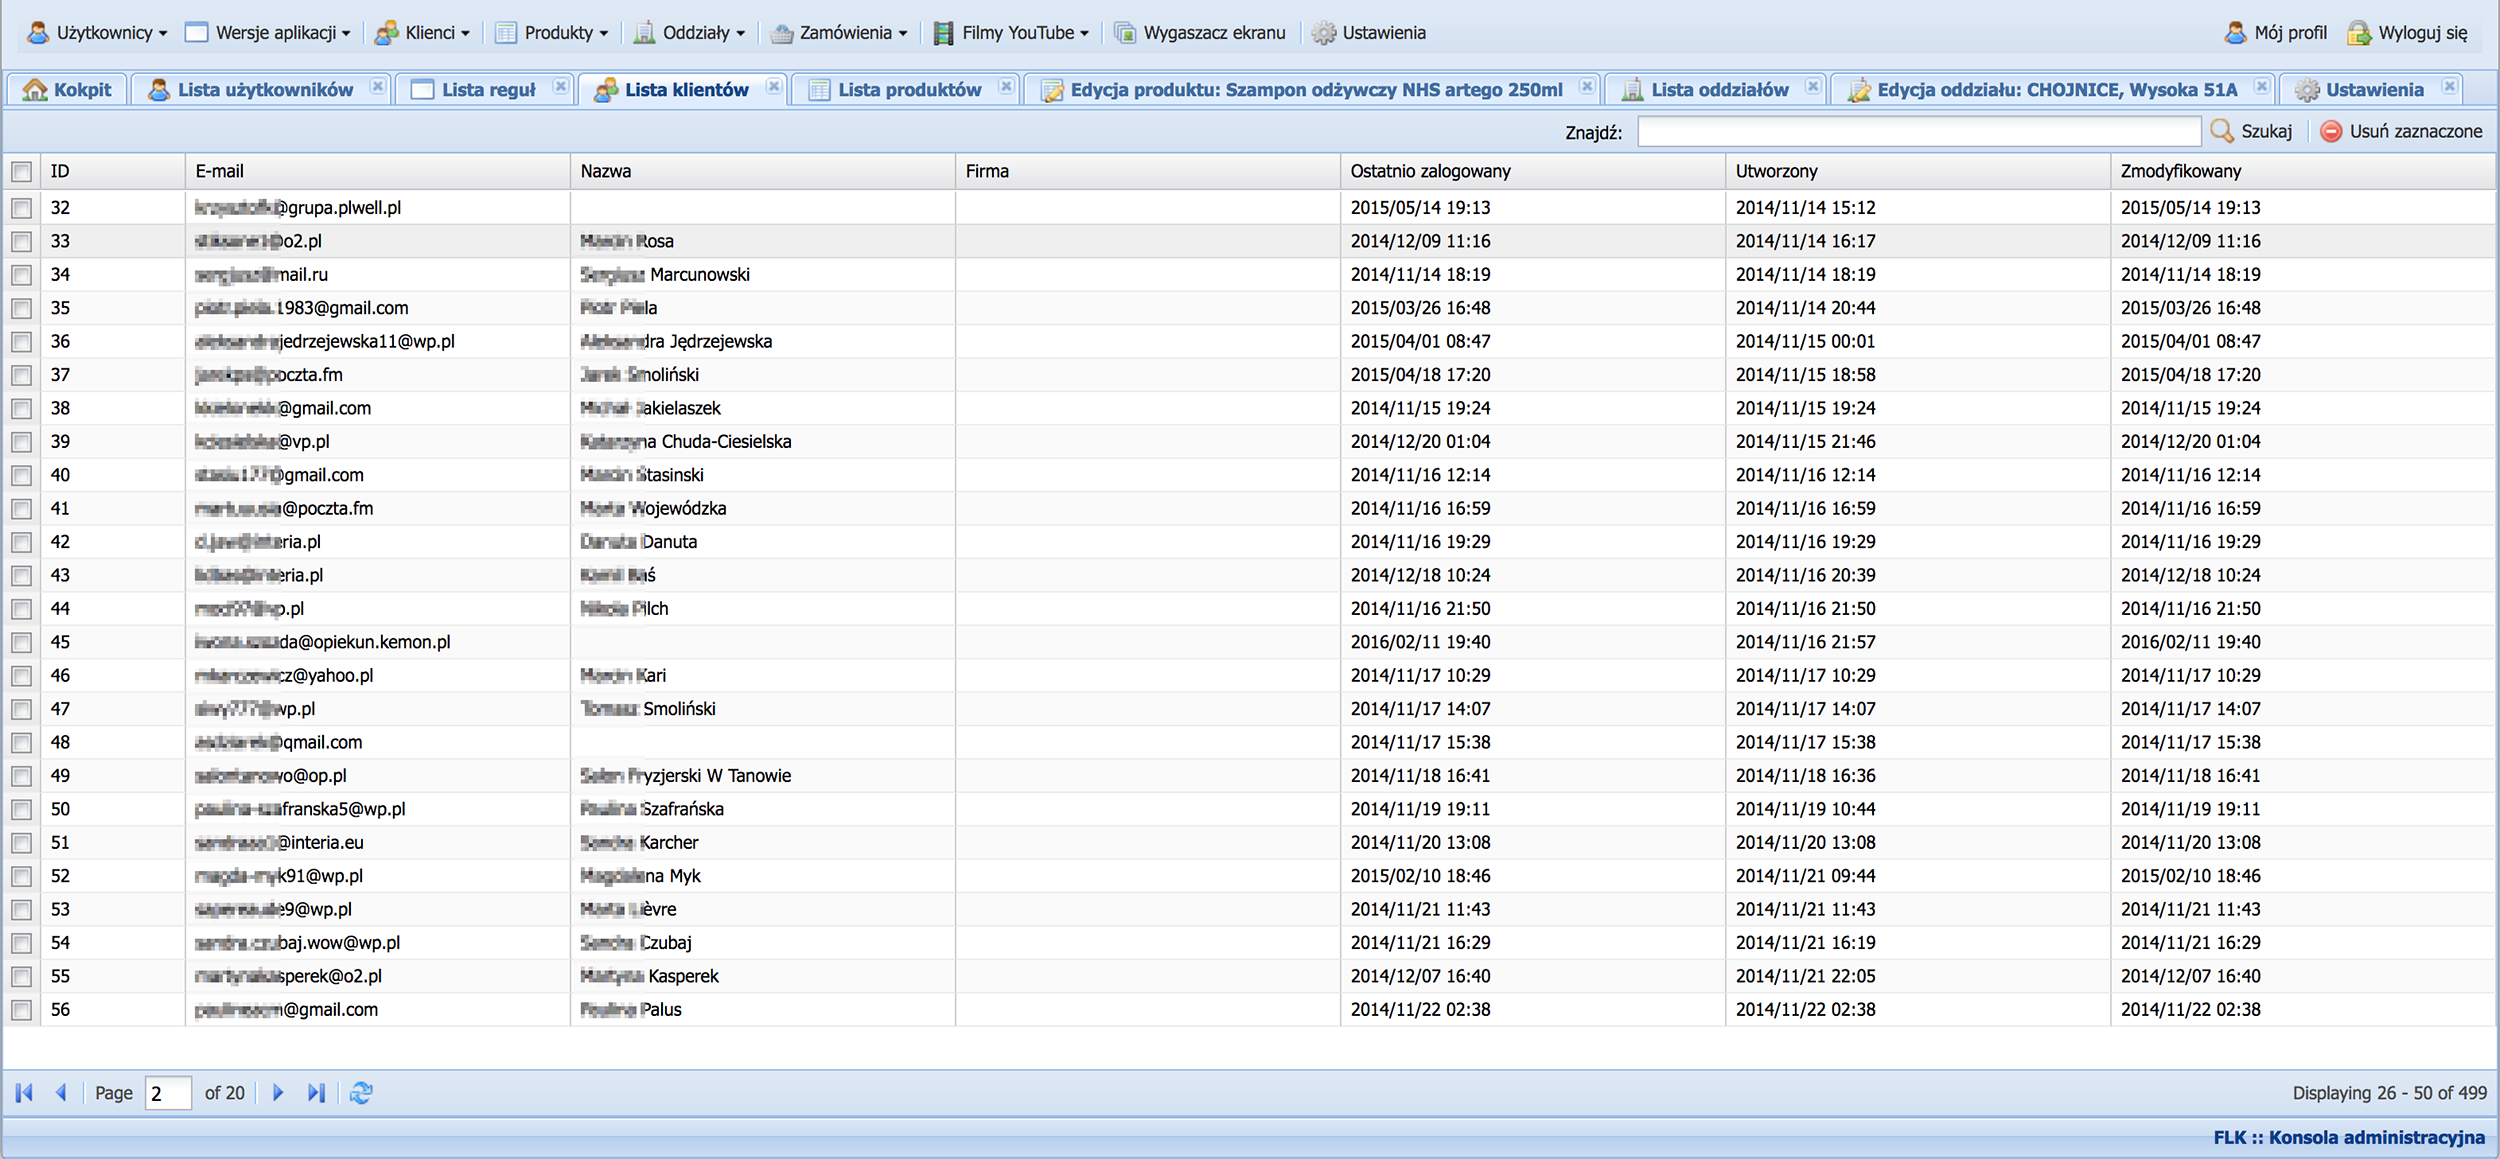2500x1159 pixels.
Task: Open Mój profil
Action: tap(2276, 33)
